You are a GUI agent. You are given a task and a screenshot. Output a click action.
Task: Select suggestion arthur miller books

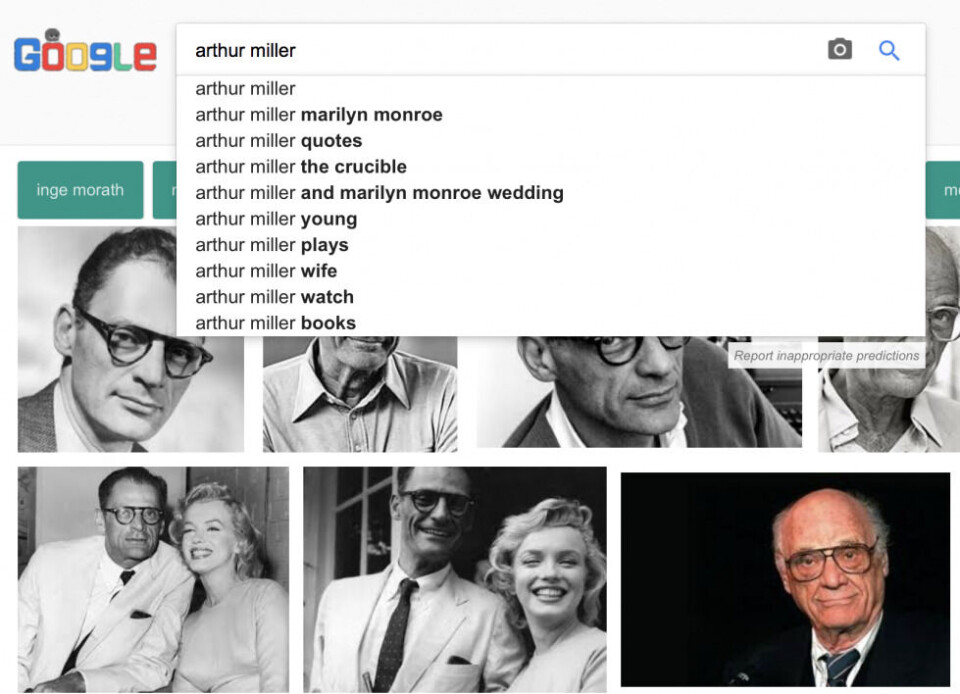point(551,323)
